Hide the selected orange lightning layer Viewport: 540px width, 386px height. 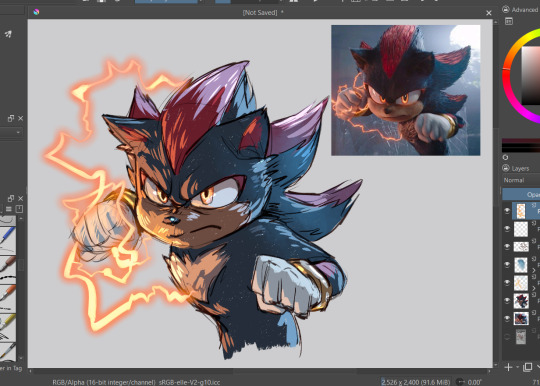coord(507,211)
